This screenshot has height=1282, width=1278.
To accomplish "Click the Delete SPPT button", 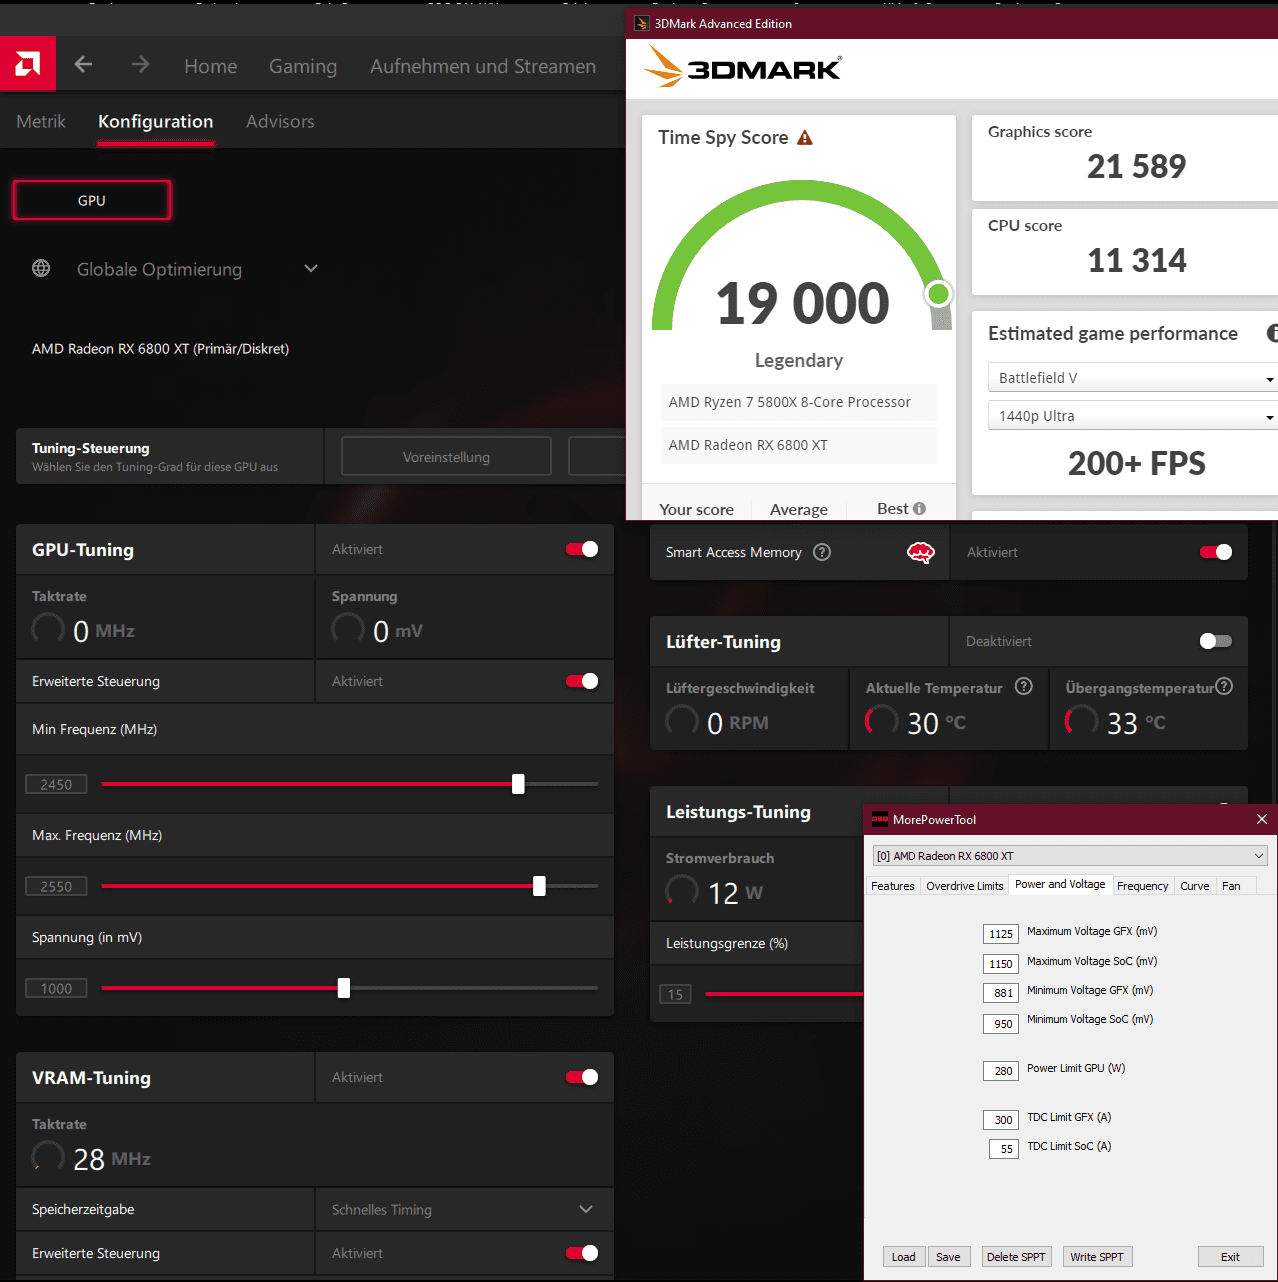I will [x=1016, y=1257].
